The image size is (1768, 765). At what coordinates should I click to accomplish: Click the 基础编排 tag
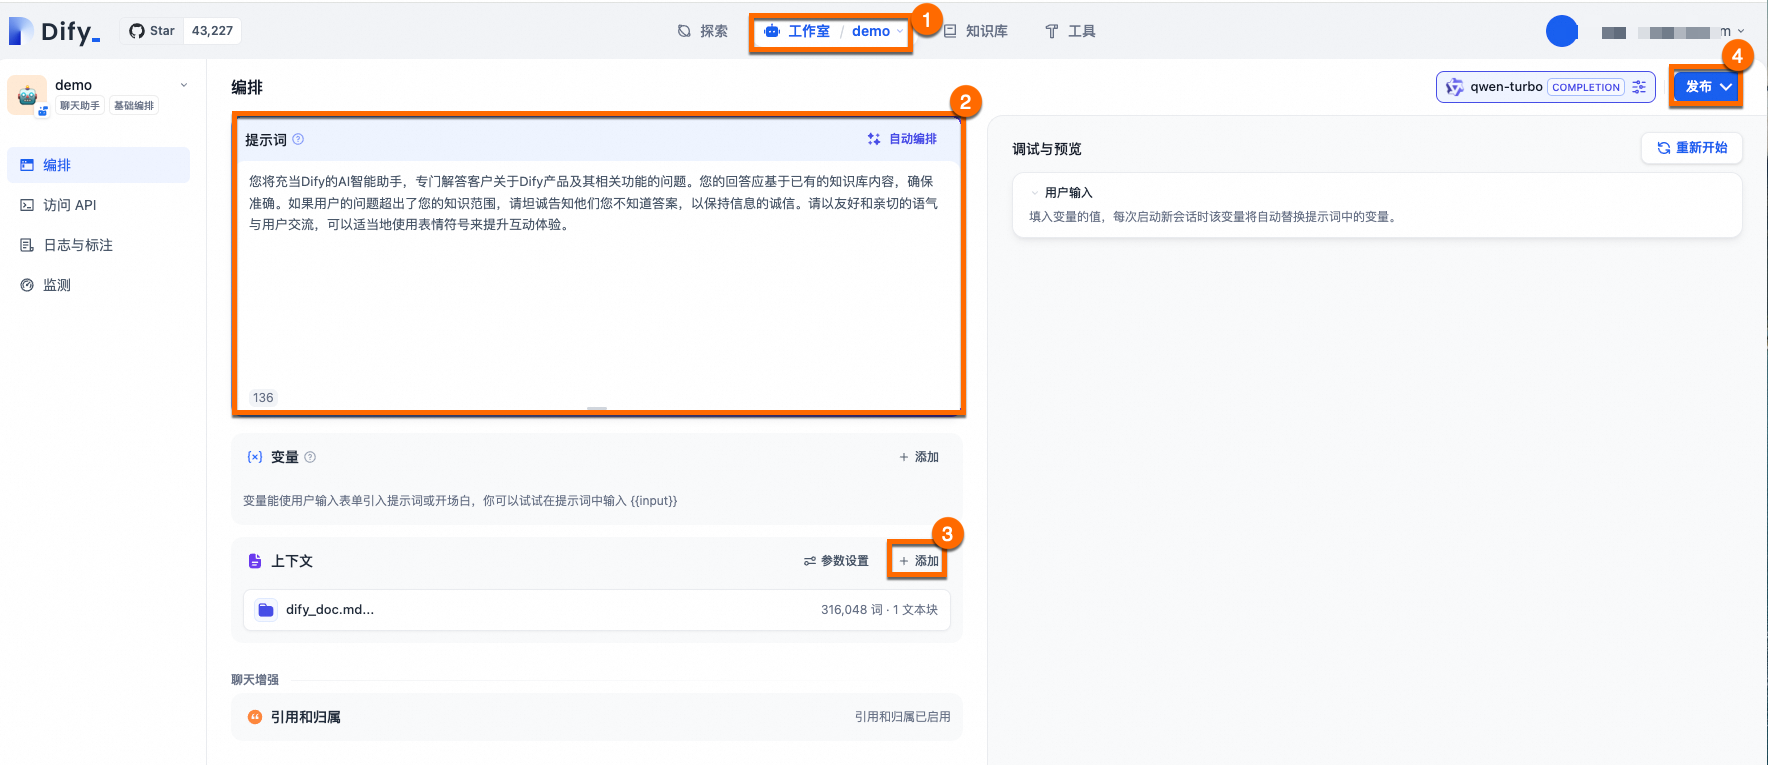pos(134,106)
